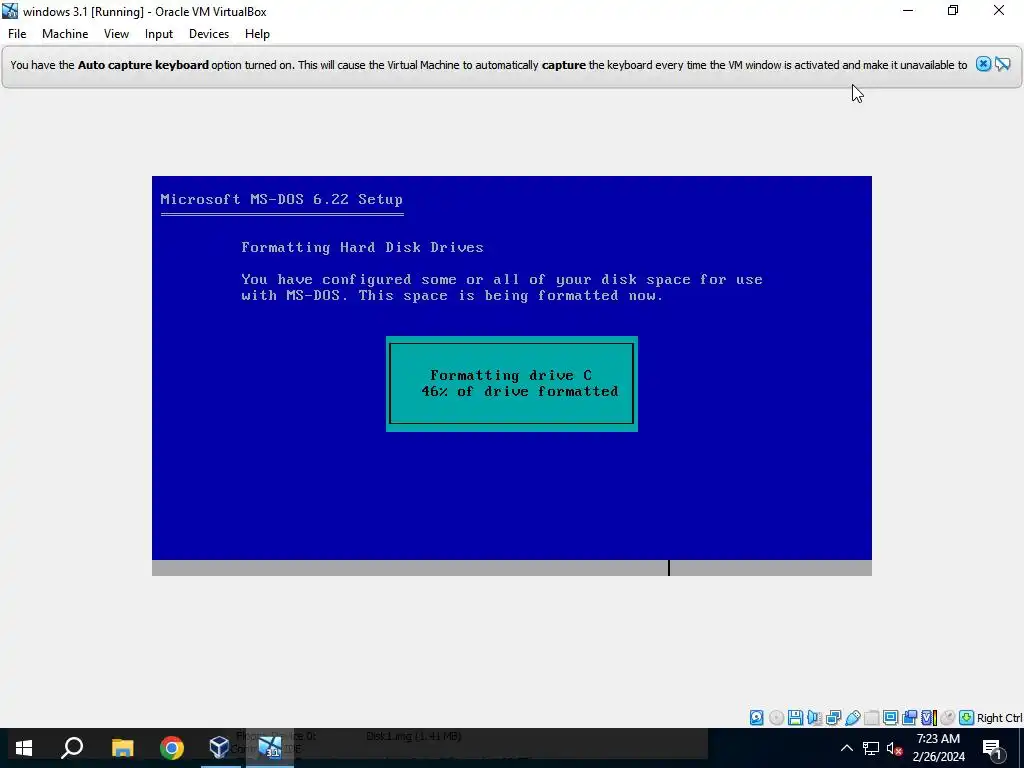The image size is (1024, 768).
Task: Restore down the VirtualBox VM window
Action: [x=953, y=10]
